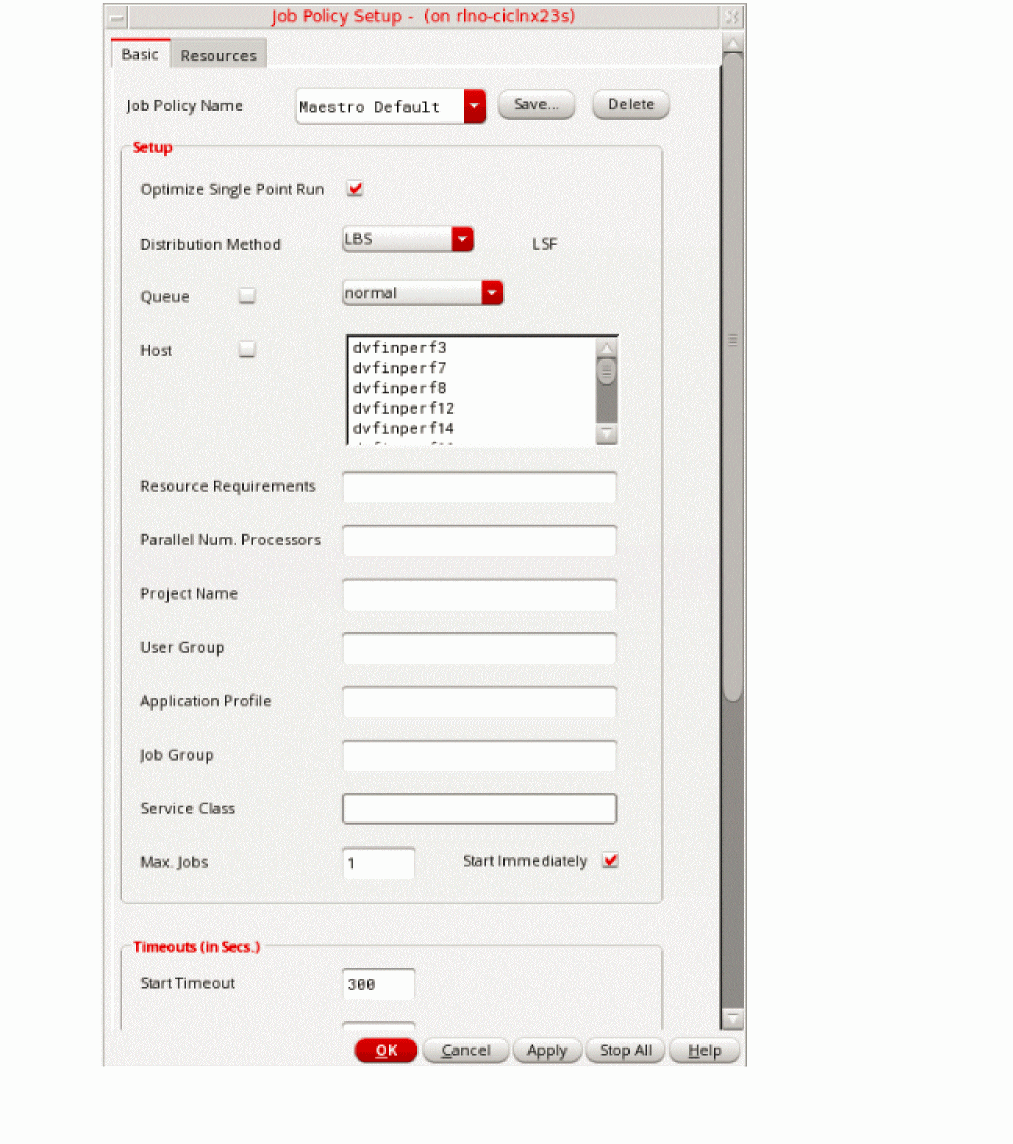1013x1144 pixels.
Task: Open the Job Policy Name dropdown
Action: tap(474, 107)
